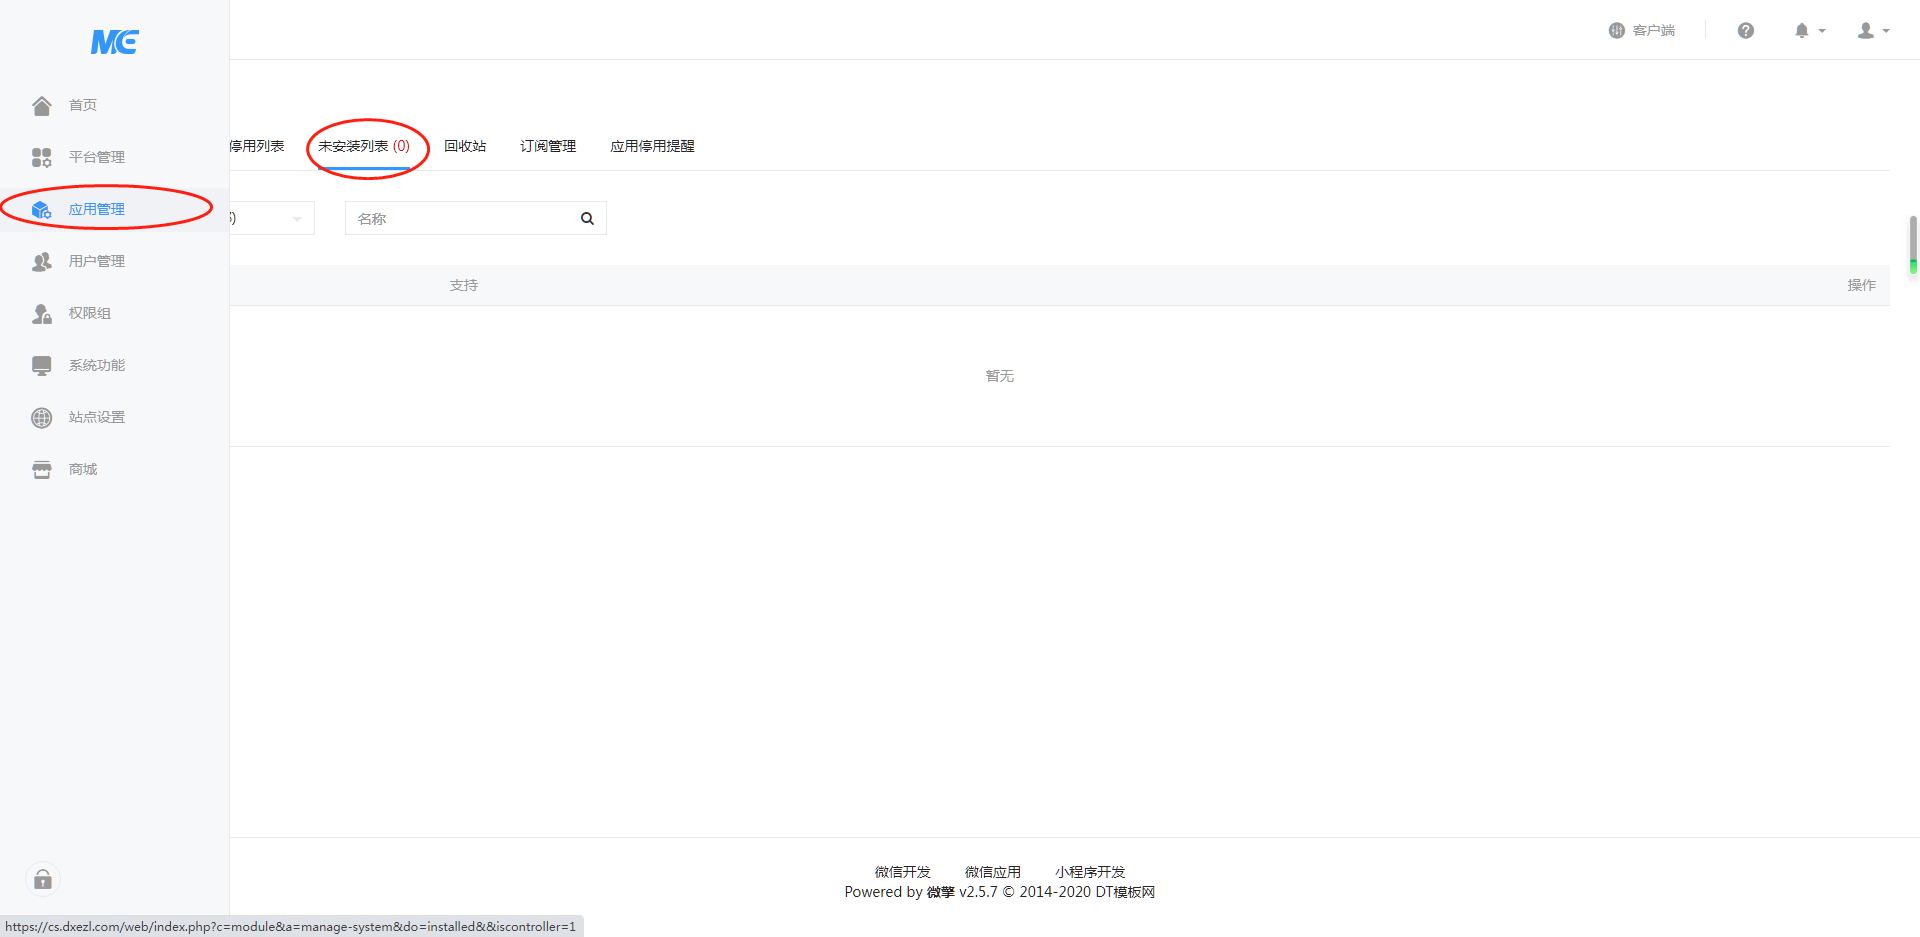This screenshot has height=937, width=1920.
Task: Open the 订阅管理 tab
Action: coord(548,146)
